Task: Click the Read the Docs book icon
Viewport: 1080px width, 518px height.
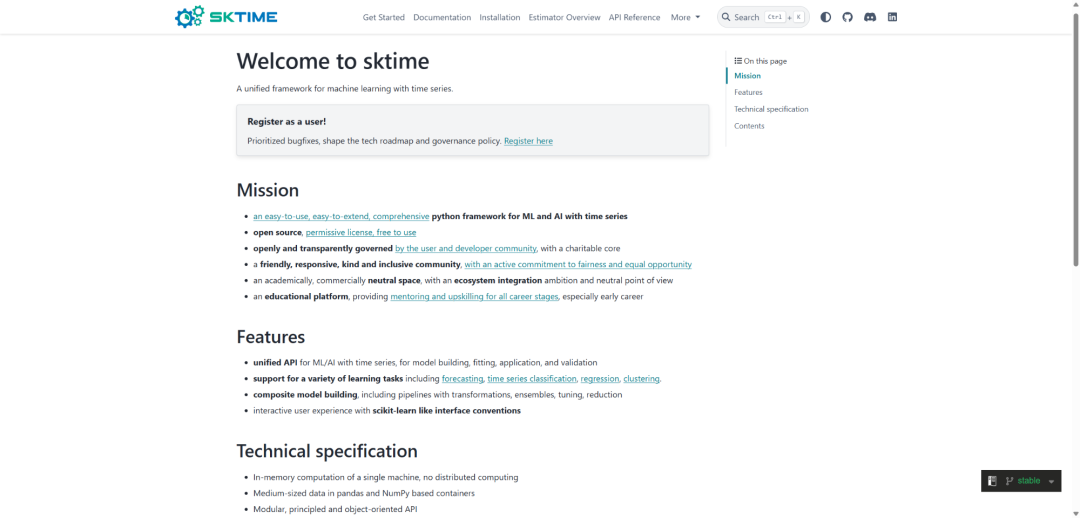Action: click(993, 481)
